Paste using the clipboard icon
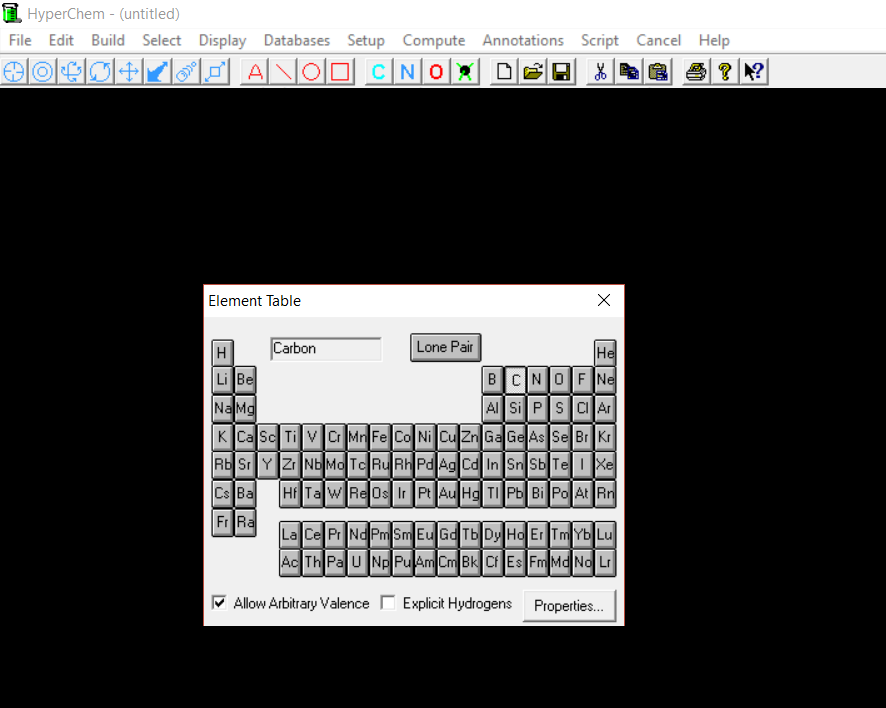 click(658, 72)
